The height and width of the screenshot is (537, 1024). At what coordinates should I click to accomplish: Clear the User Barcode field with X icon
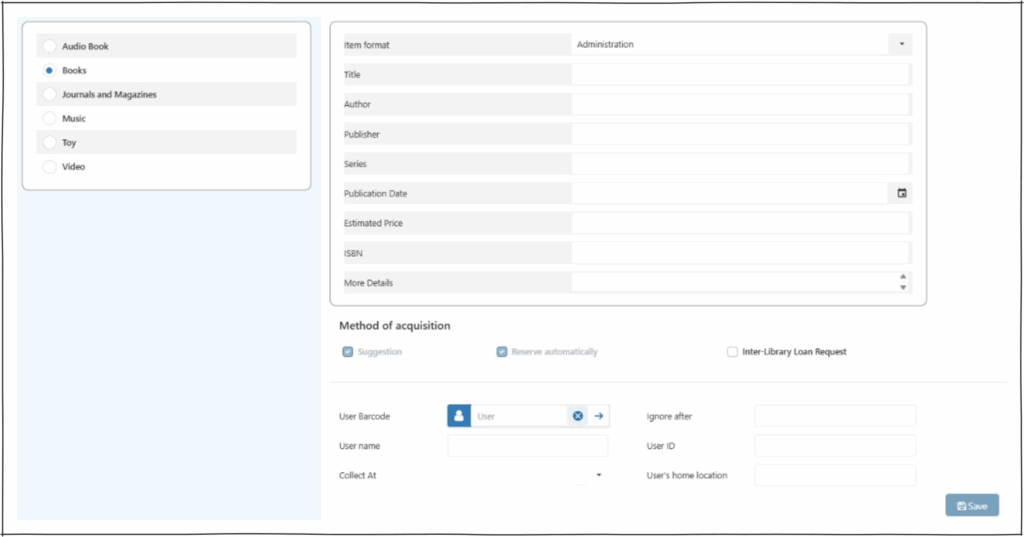tap(577, 416)
